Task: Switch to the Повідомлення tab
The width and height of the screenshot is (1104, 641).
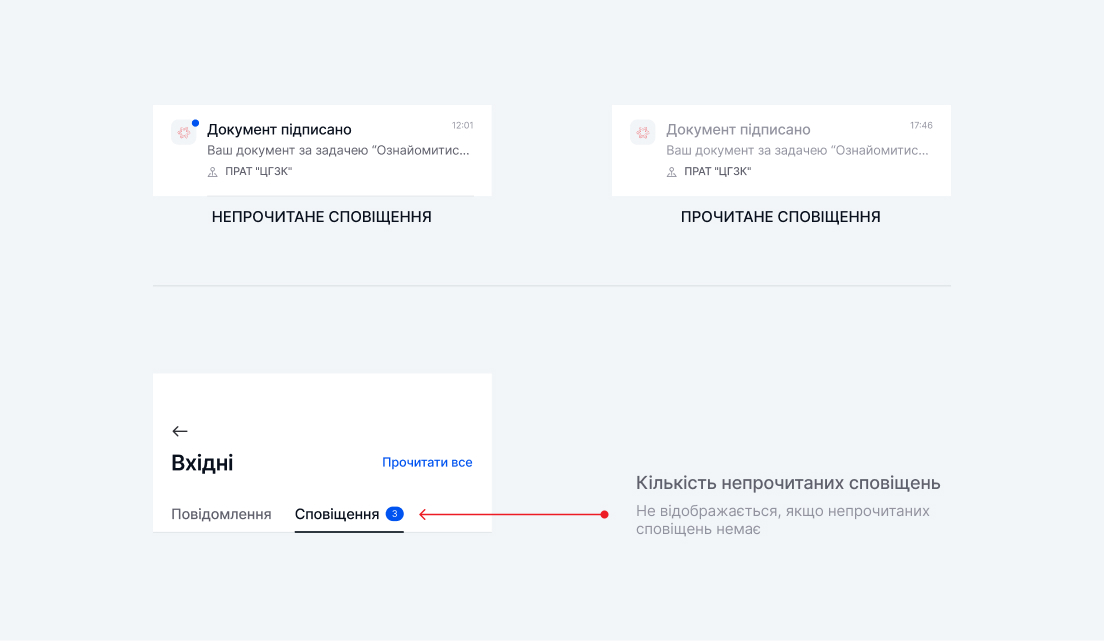Action: tap(221, 514)
